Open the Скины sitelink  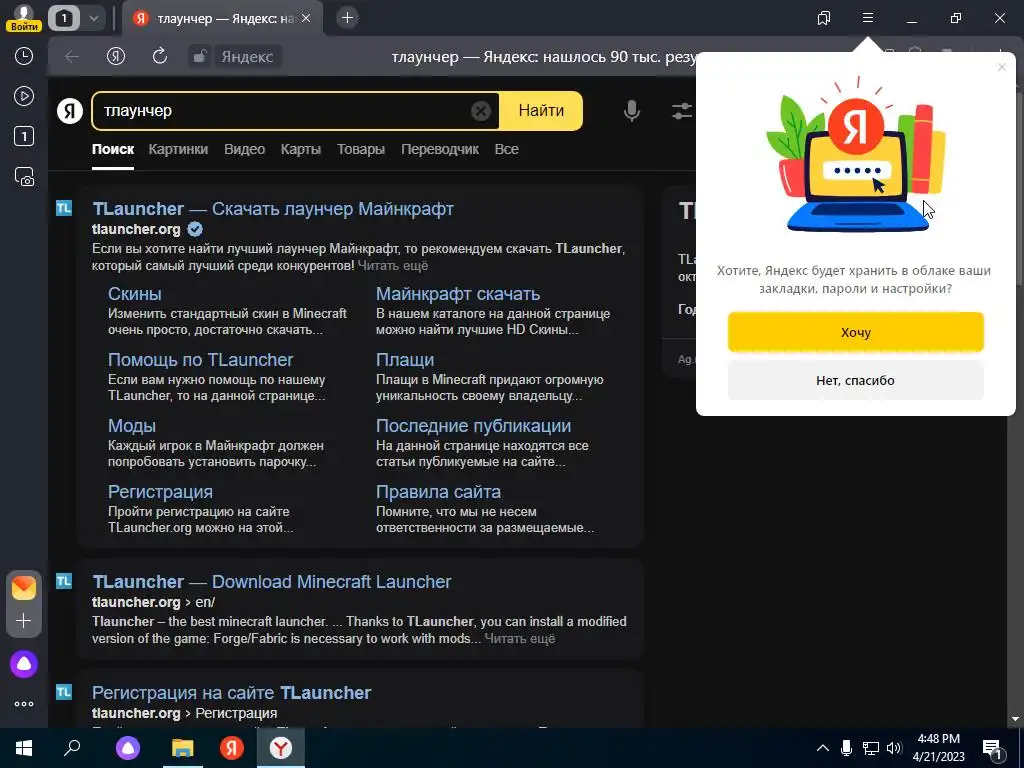(x=135, y=294)
